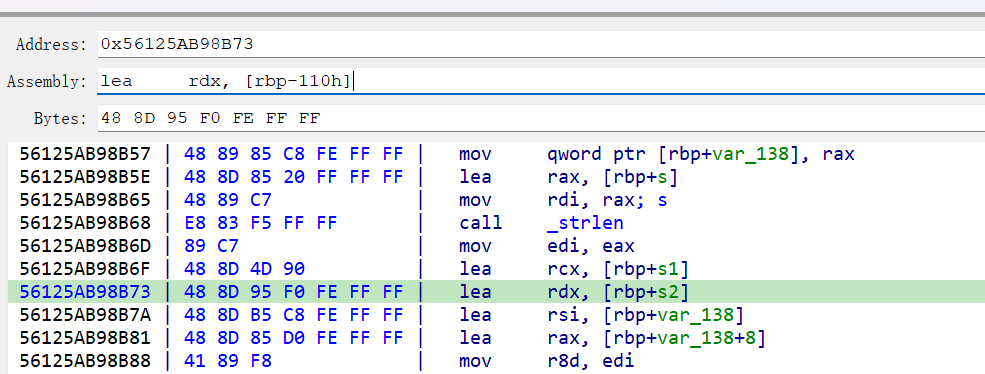985x374 pixels.
Task: Click operand rax, [rbp+var_138+8]
Action: coord(656,339)
